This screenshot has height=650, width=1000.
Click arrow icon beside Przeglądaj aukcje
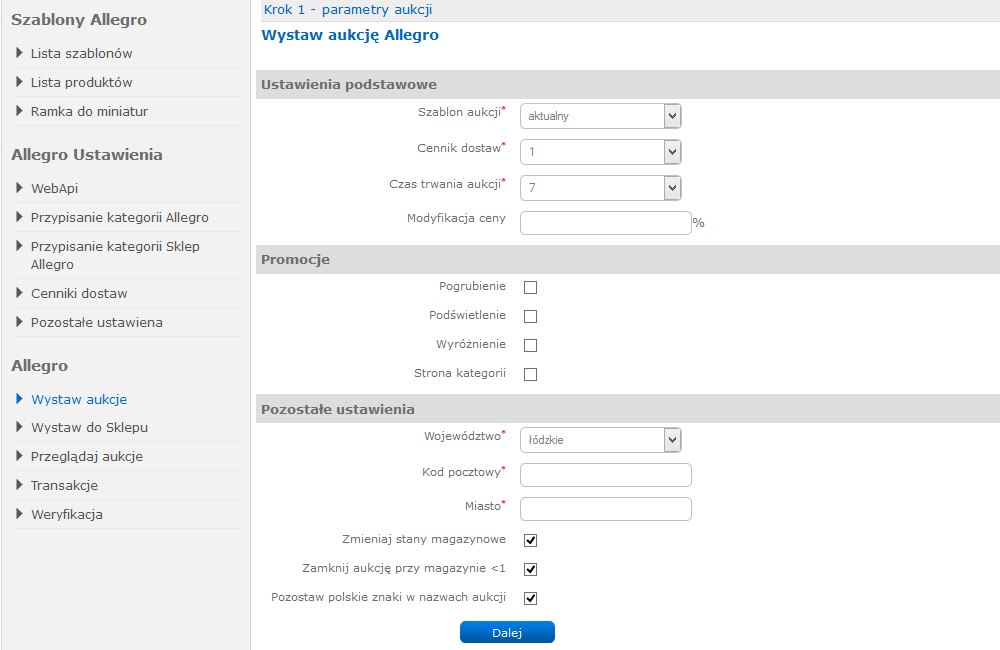19,456
